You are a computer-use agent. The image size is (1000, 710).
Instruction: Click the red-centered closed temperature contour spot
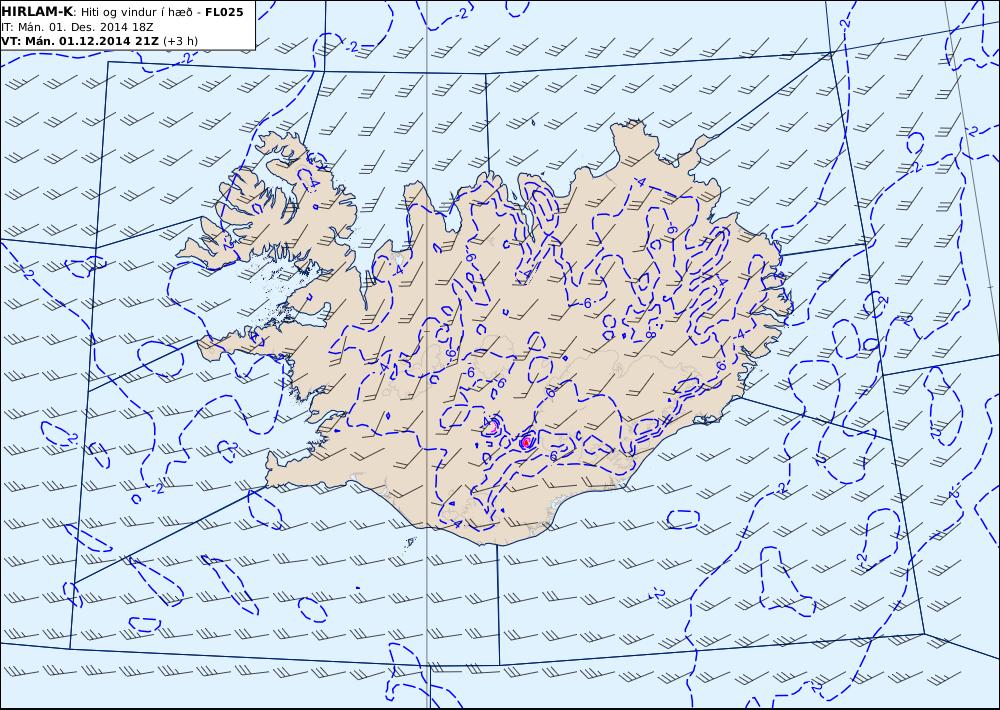click(x=526, y=441)
